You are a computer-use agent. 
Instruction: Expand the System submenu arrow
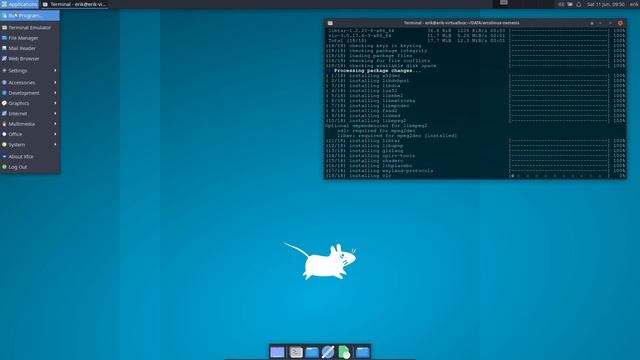55,144
